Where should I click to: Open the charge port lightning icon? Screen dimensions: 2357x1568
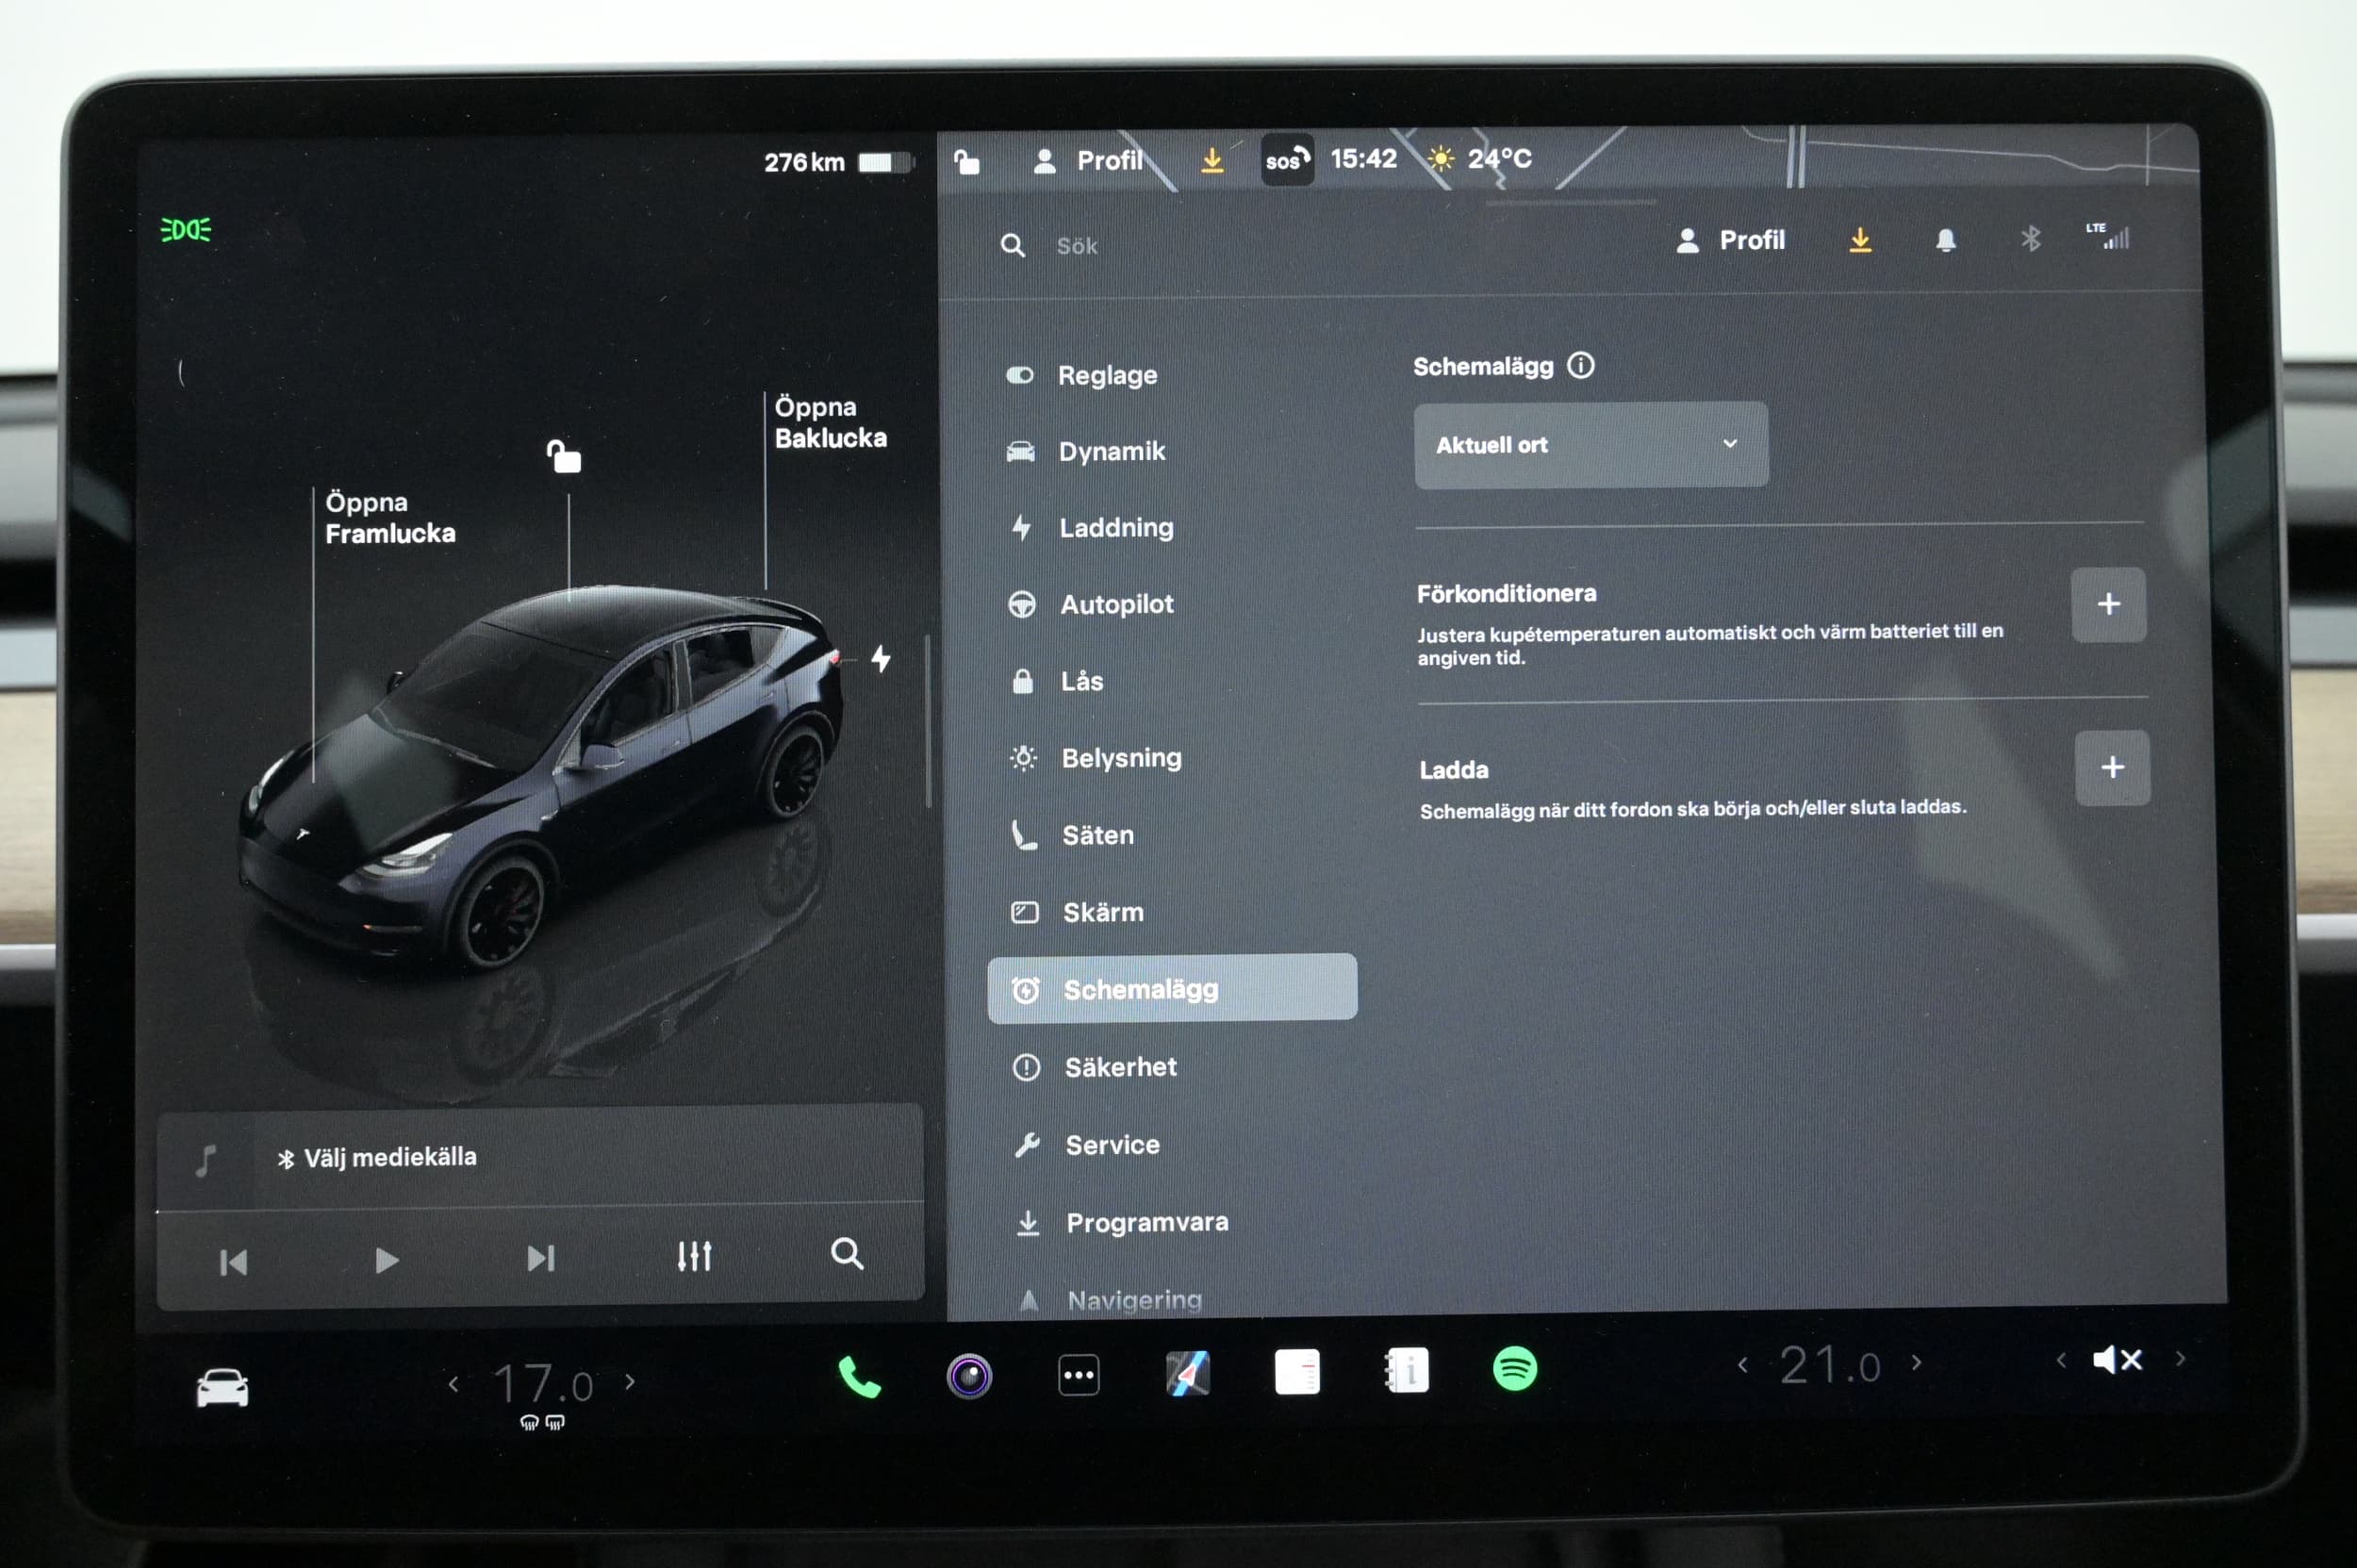click(880, 658)
